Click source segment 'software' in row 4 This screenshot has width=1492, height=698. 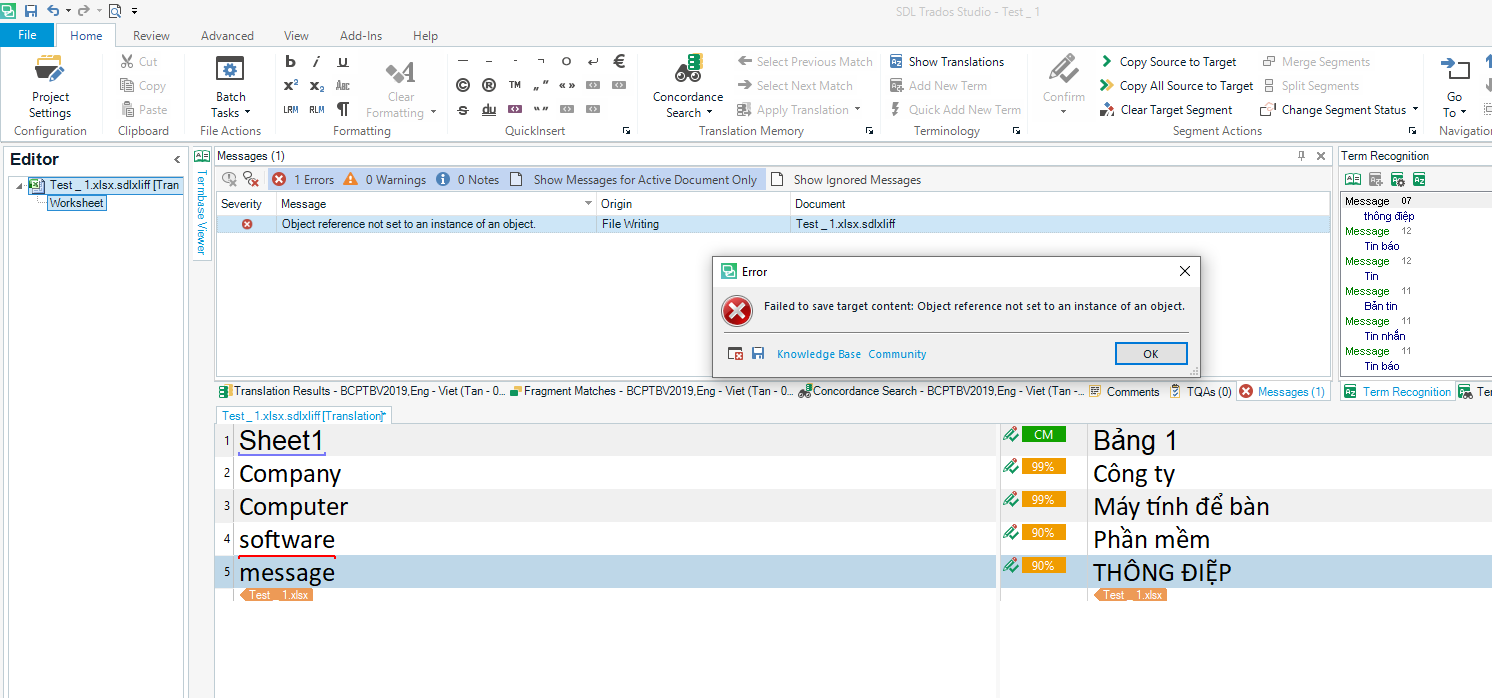point(287,539)
